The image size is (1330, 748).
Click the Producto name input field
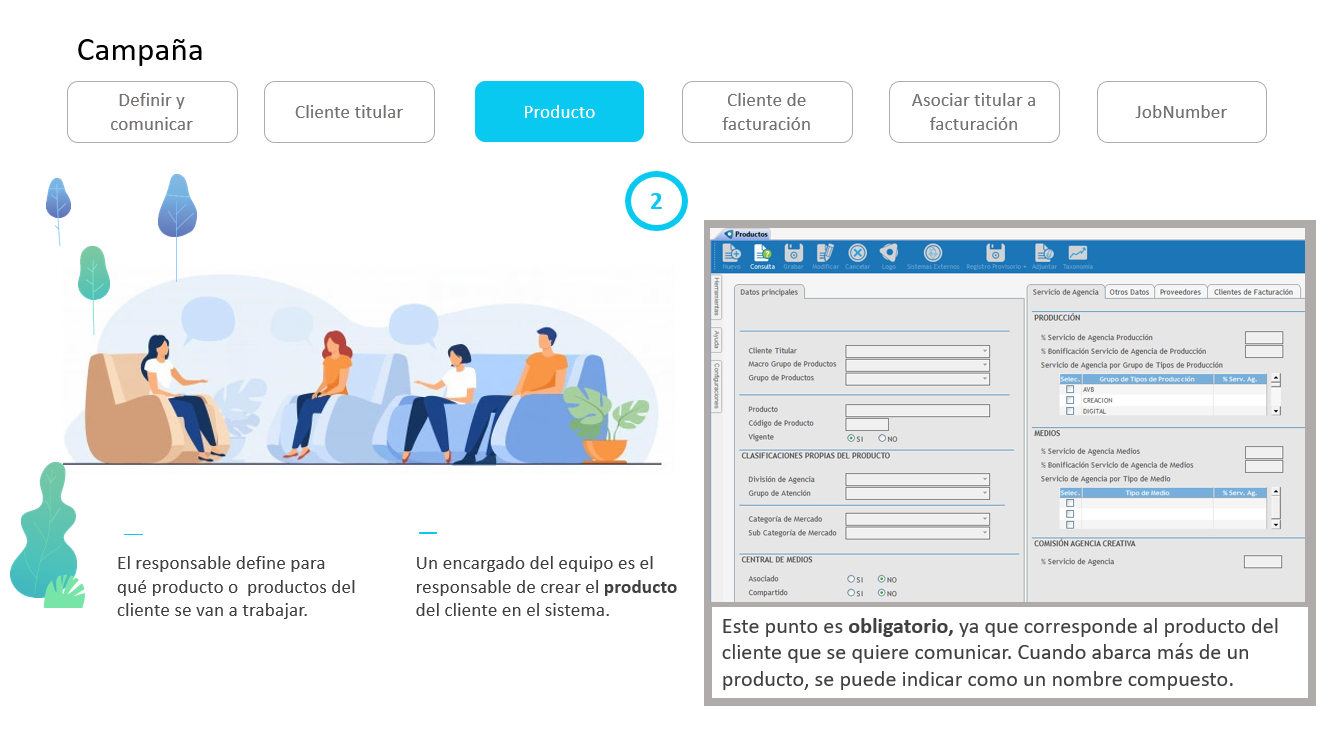917,410
